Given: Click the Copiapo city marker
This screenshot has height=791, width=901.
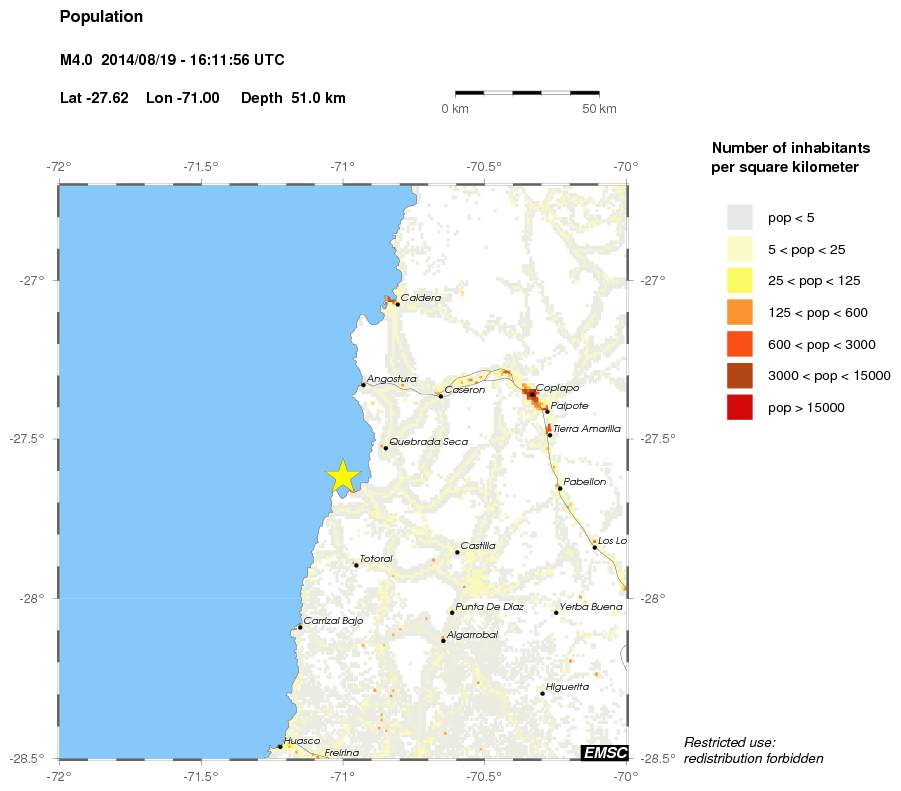Looking at the screenshot, I should [x=531, y=395].
